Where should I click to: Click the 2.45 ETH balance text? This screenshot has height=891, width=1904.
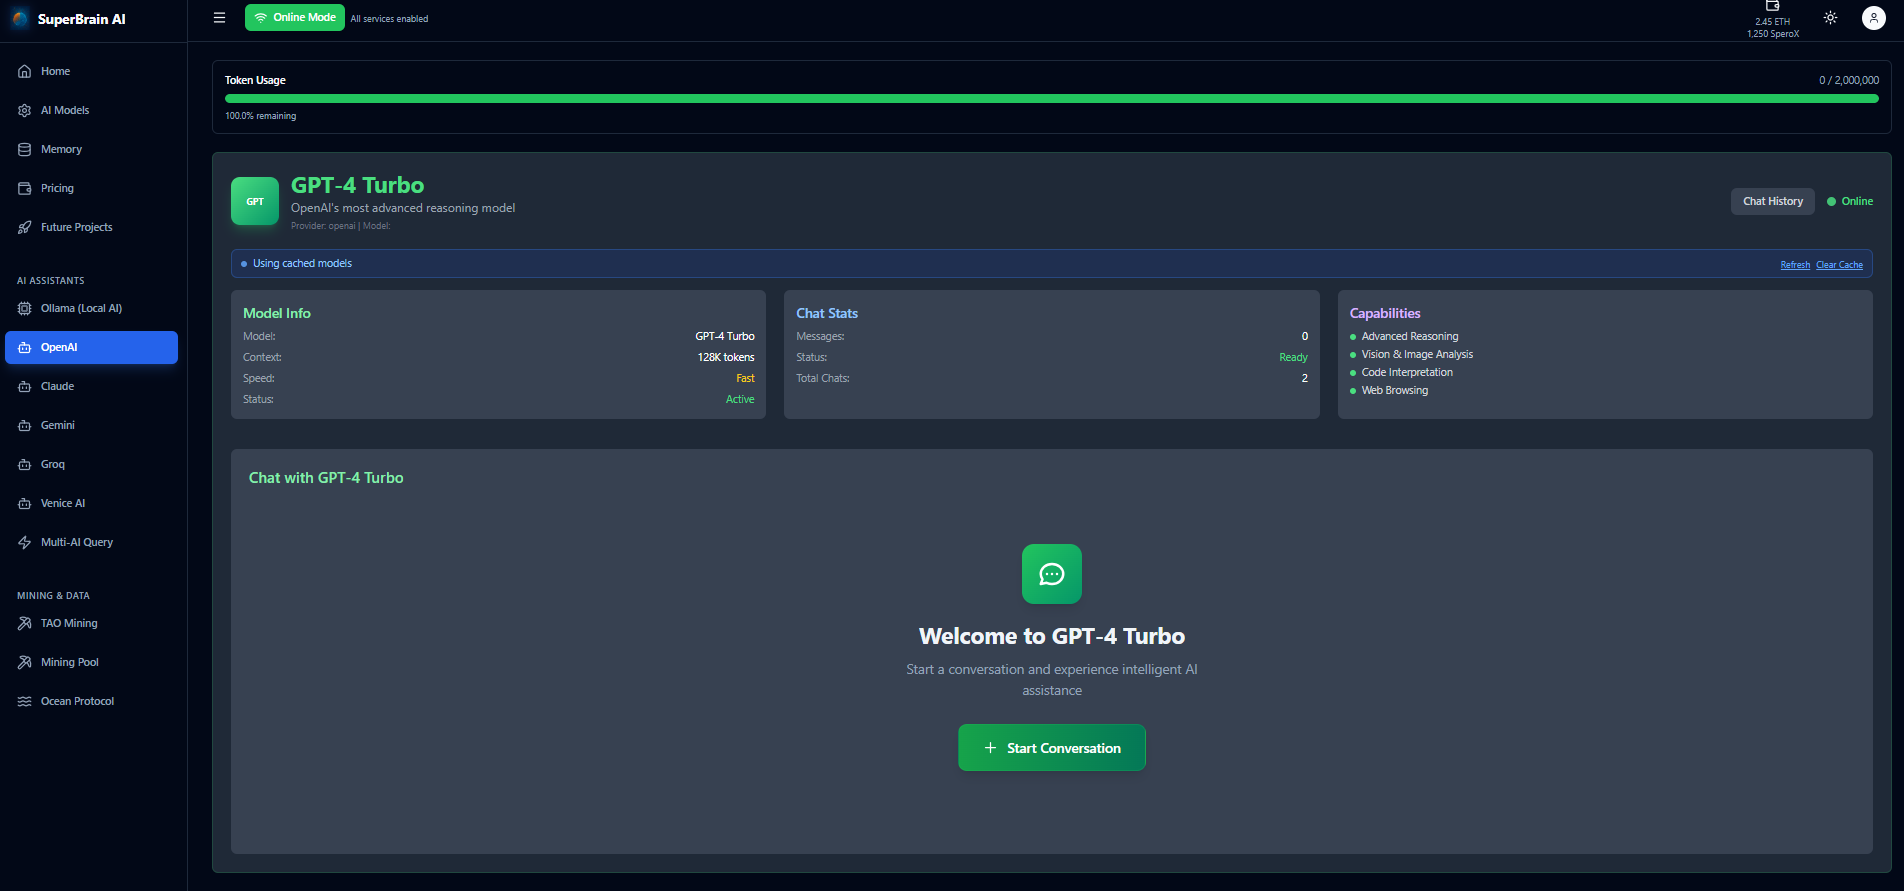click(1773, 22)
